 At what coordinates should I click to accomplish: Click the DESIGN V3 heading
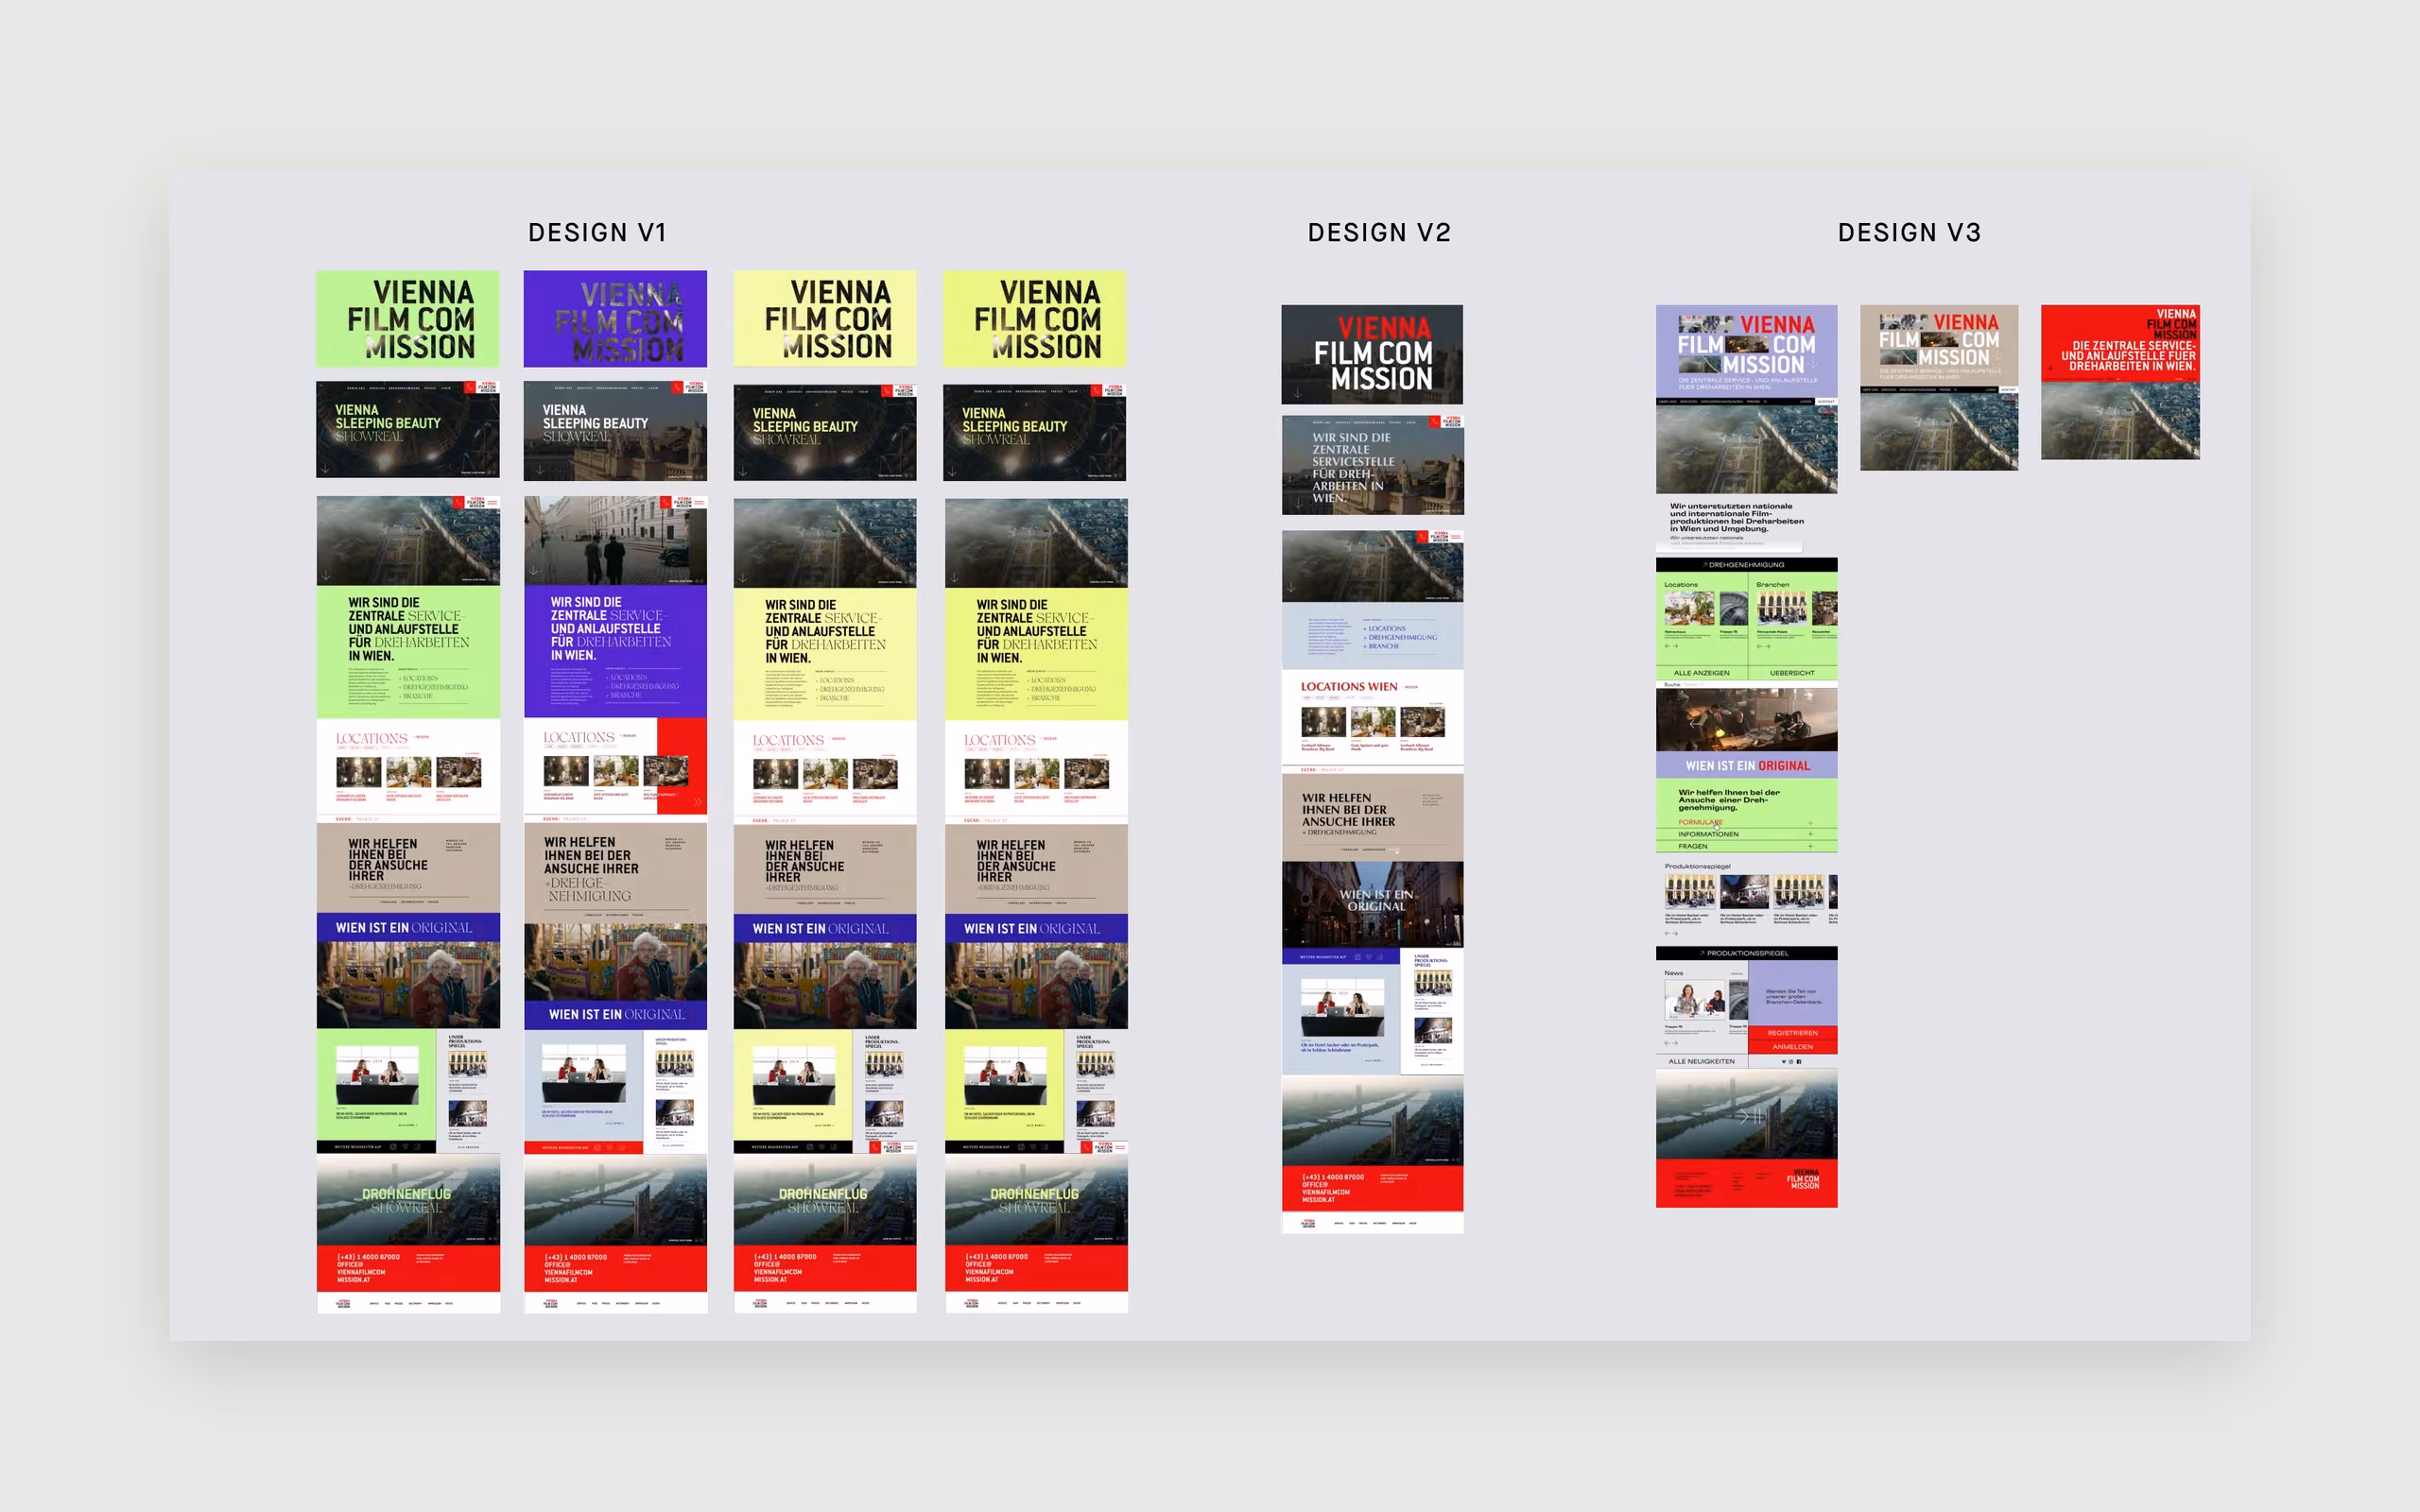point(1909,233)
